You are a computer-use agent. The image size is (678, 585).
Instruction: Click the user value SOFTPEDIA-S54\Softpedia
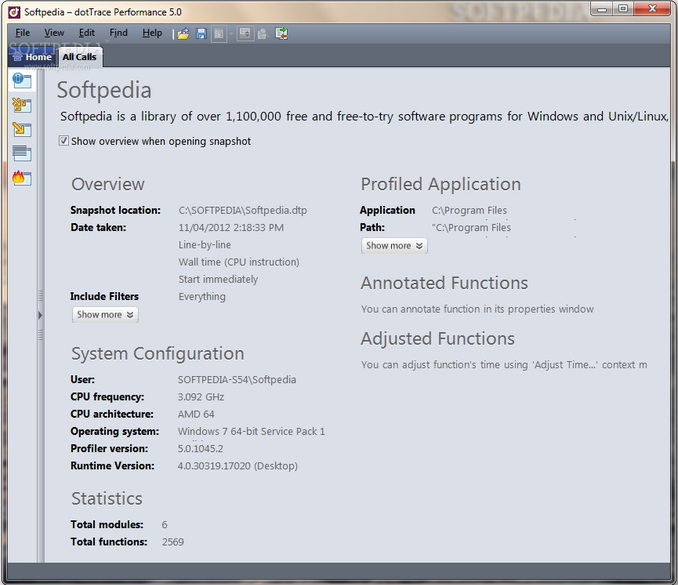pyautogui.click(x=237, y=380)
